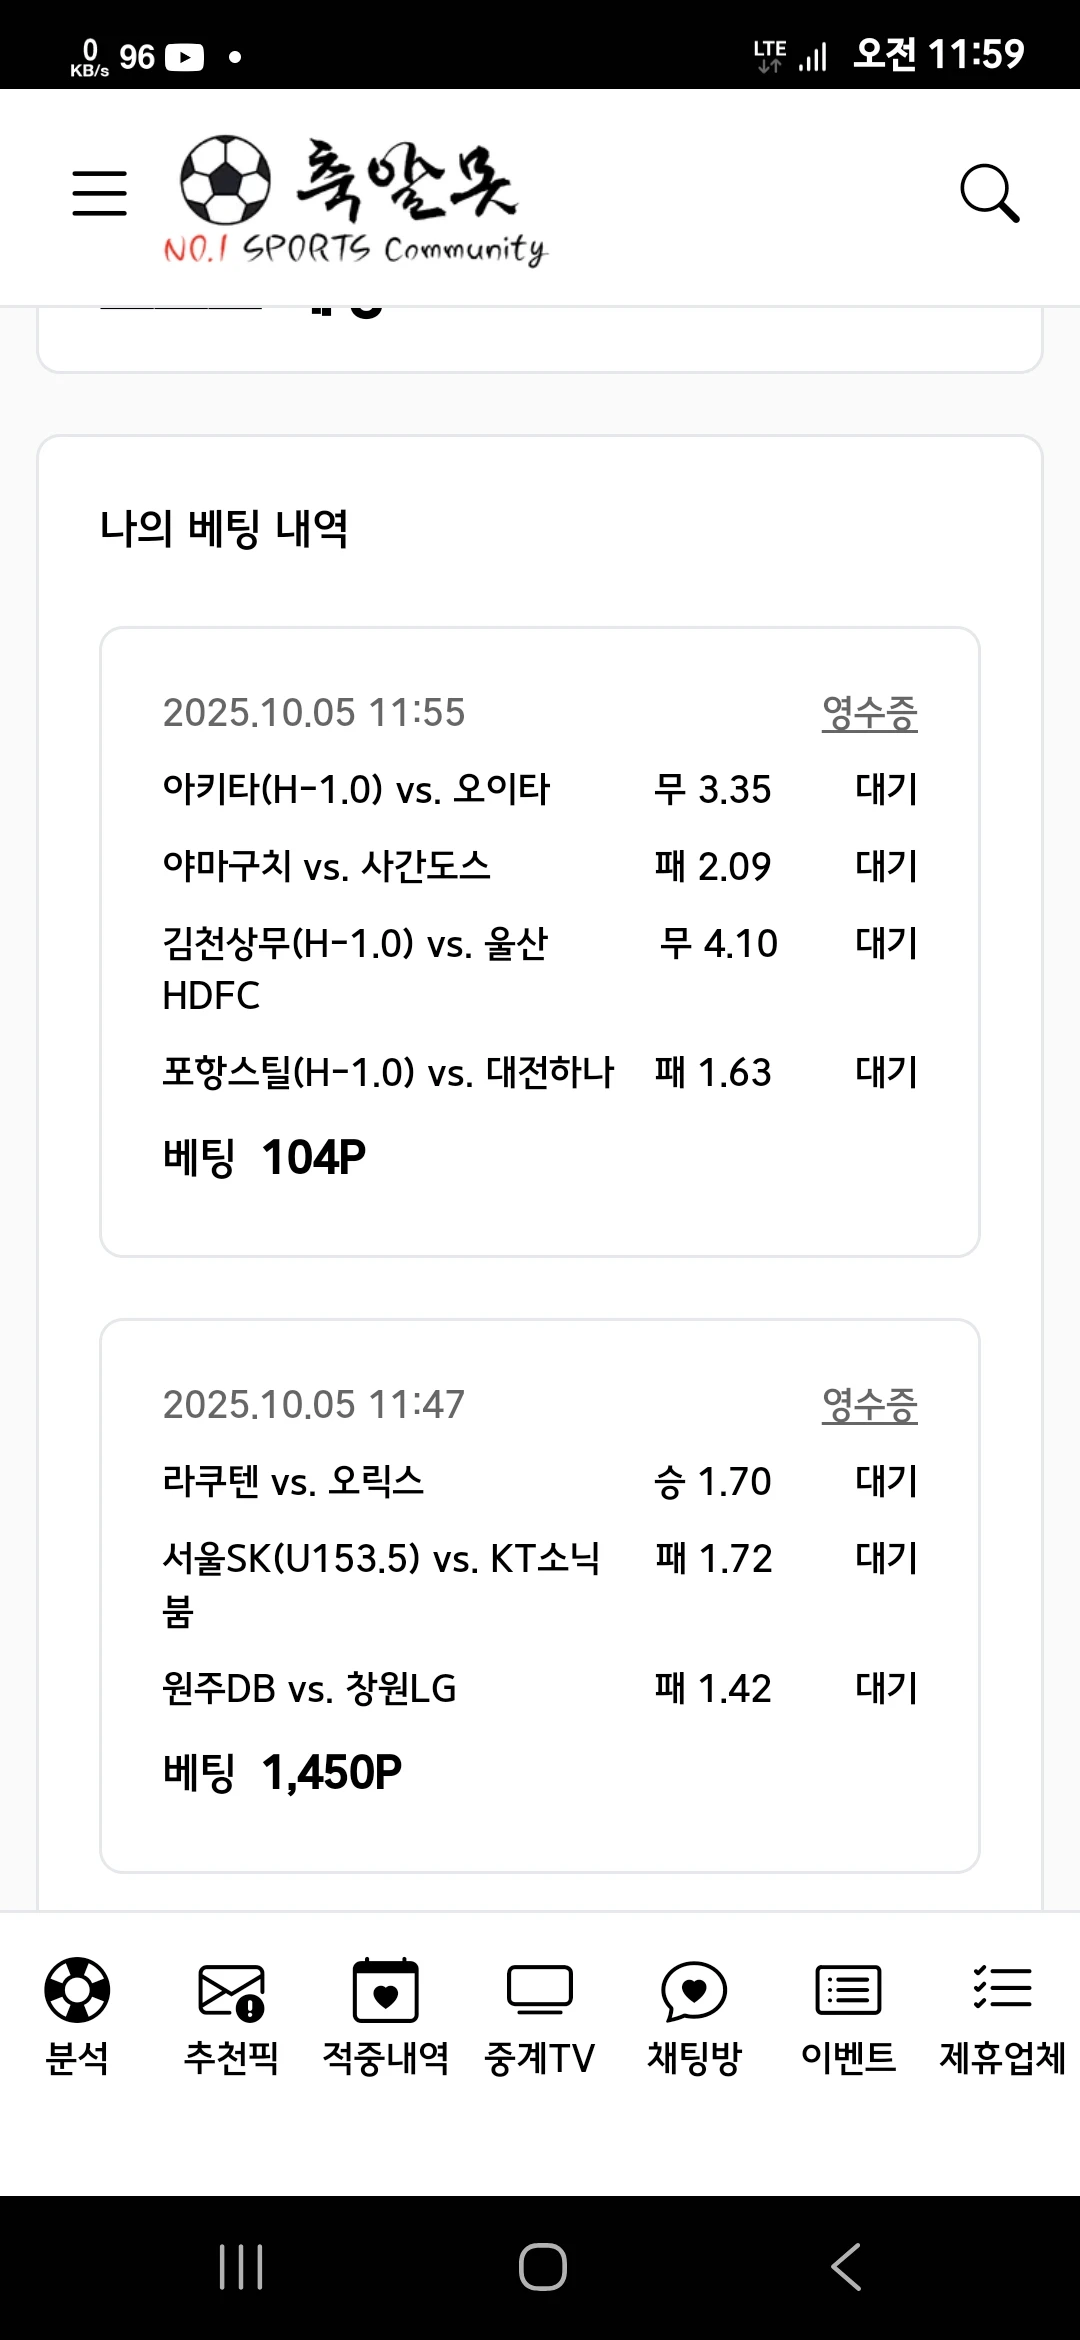Select the 라쿠텐 vs. 오릭스 bet row
The height and width of the screenshot is (2340, 1080).
(293, 1482)
